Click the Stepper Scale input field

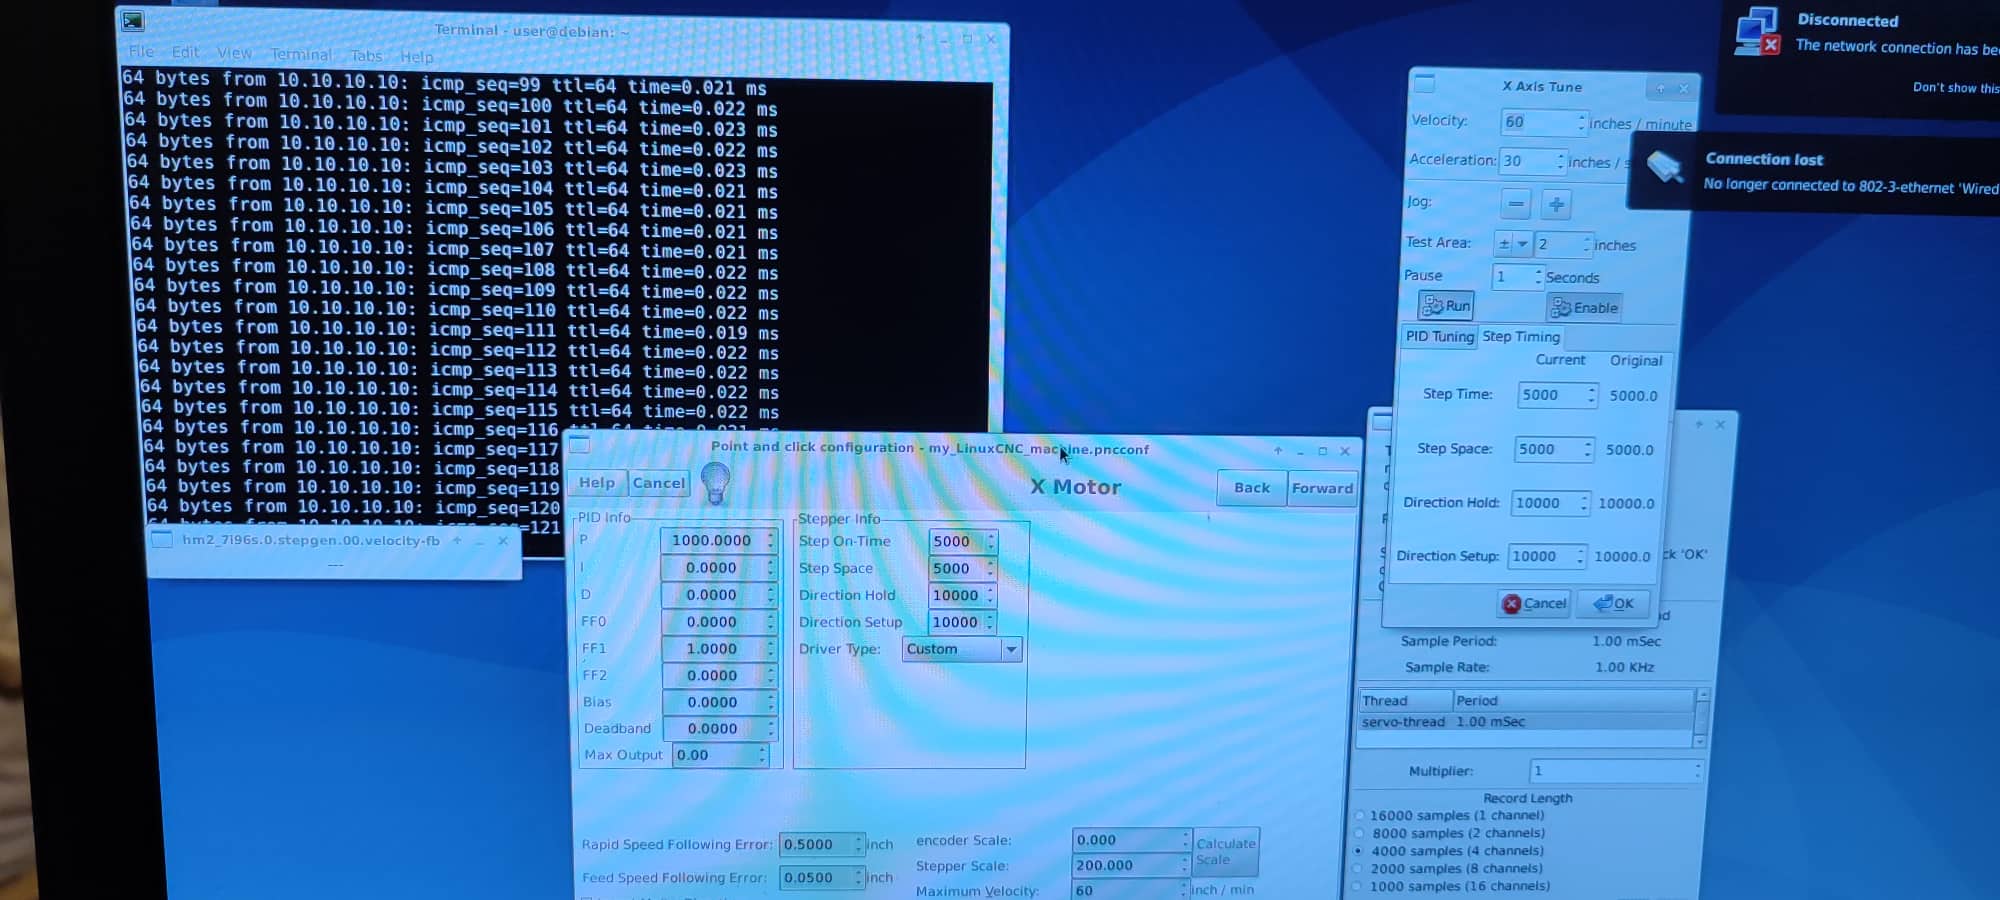click(x=1127, y=866)
